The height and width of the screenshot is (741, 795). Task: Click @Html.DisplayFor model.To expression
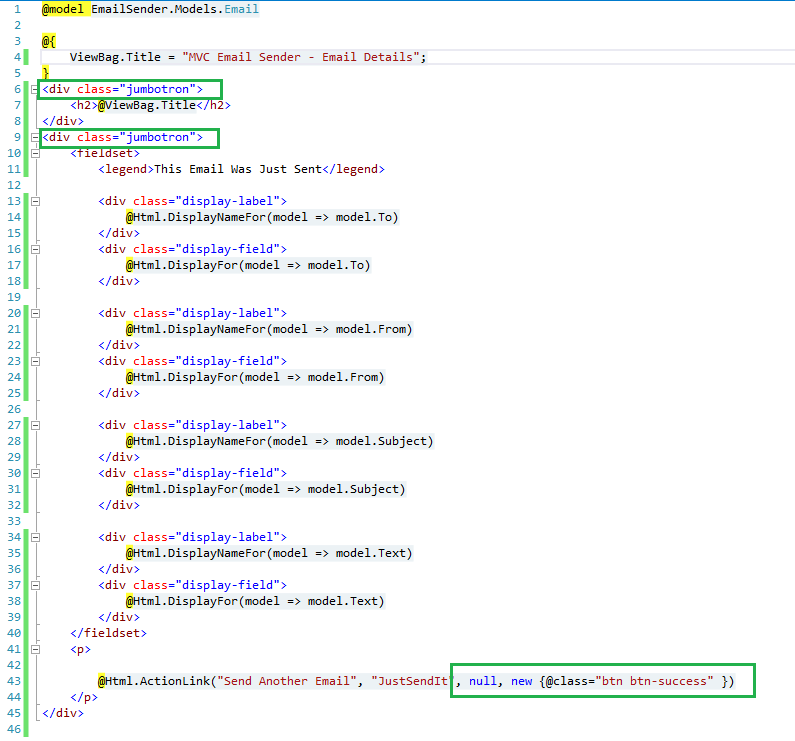tap(248, 265)
